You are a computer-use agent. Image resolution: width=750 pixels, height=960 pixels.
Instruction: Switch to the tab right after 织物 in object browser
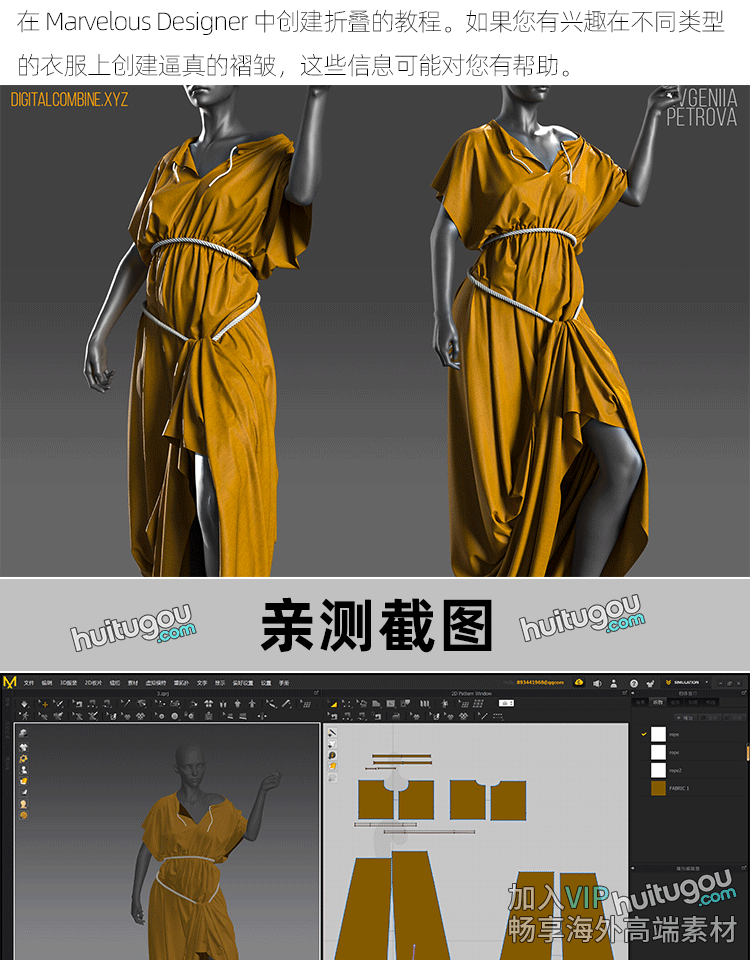pyautogui.click(x=675, y=702)
